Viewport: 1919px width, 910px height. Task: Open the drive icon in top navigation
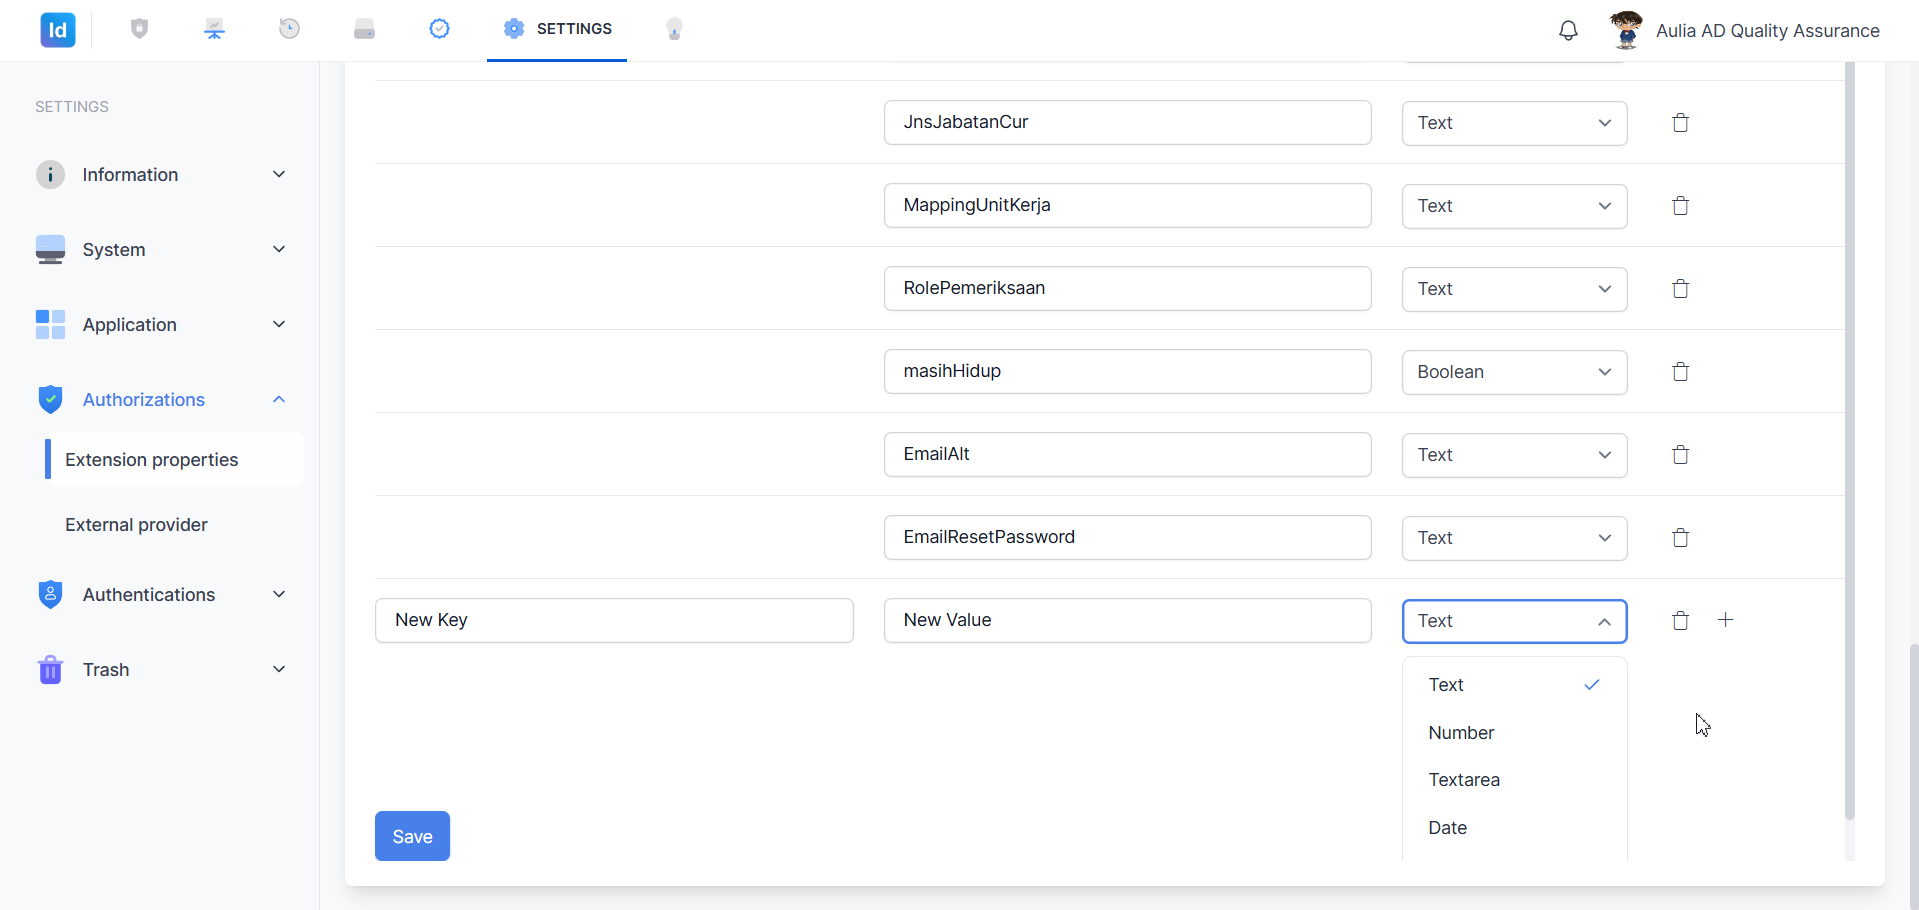365,29
